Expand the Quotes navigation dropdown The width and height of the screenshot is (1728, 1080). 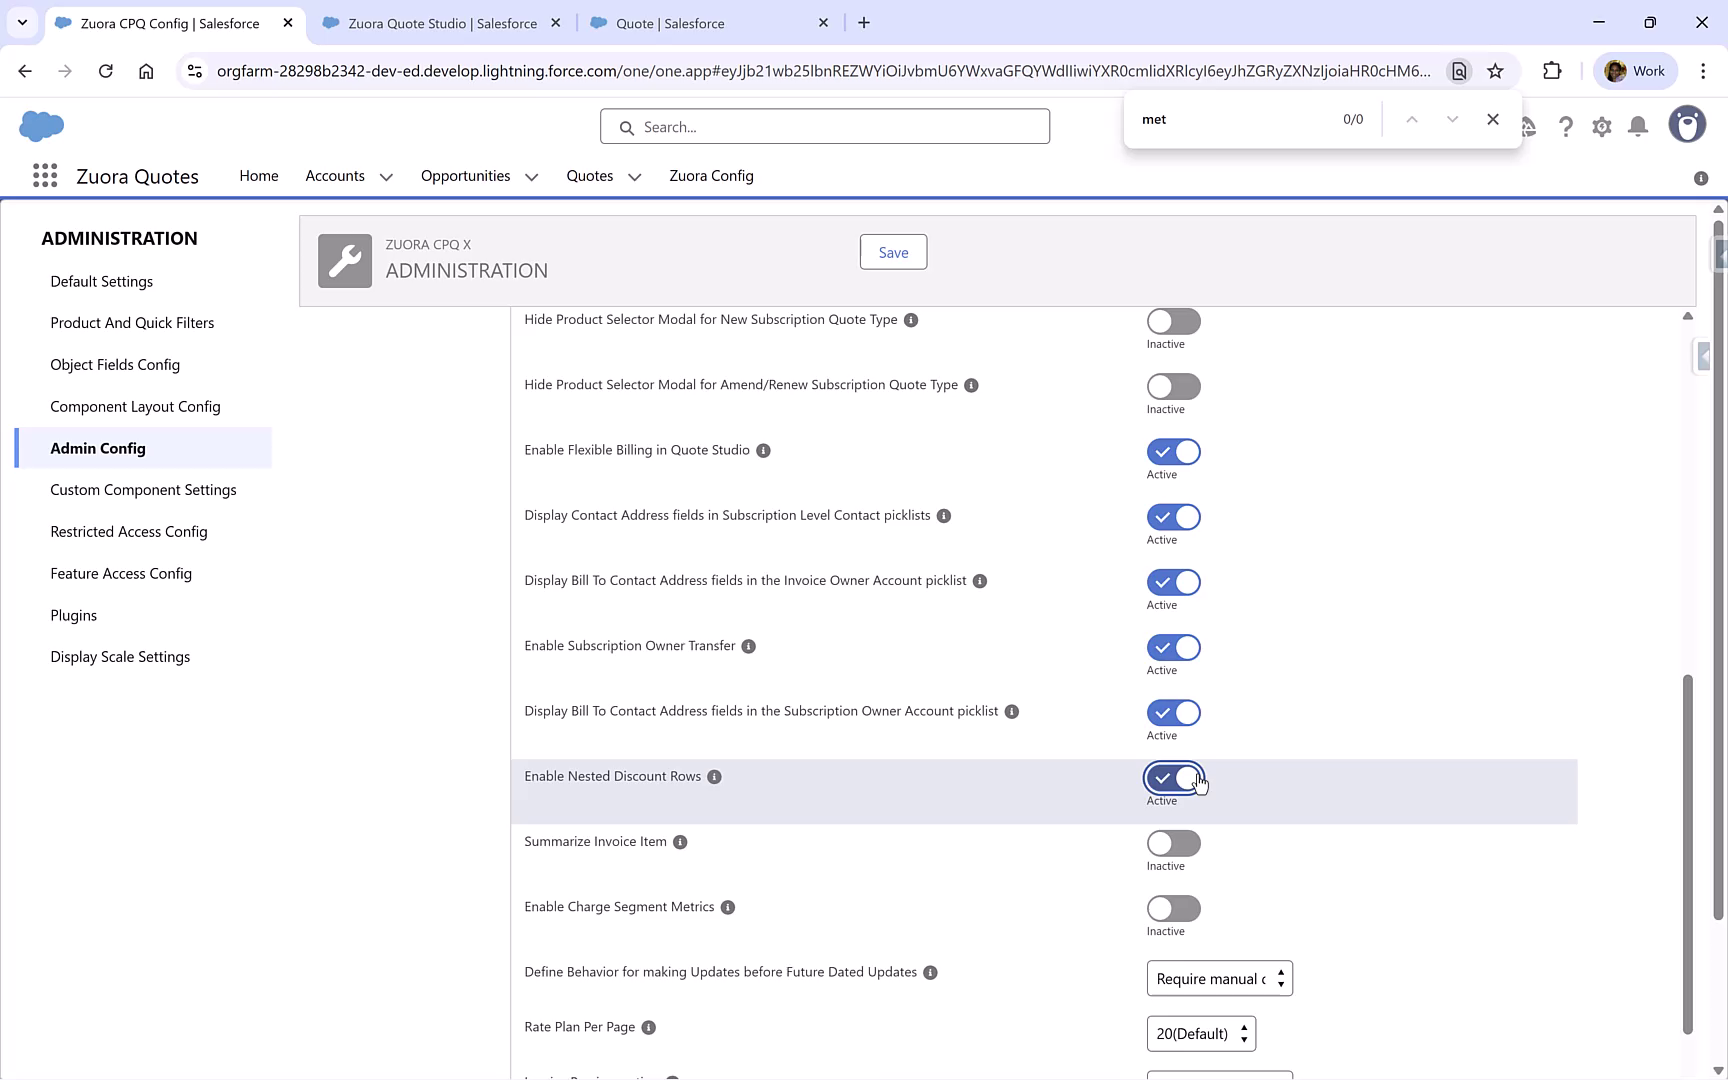[634, 176]
